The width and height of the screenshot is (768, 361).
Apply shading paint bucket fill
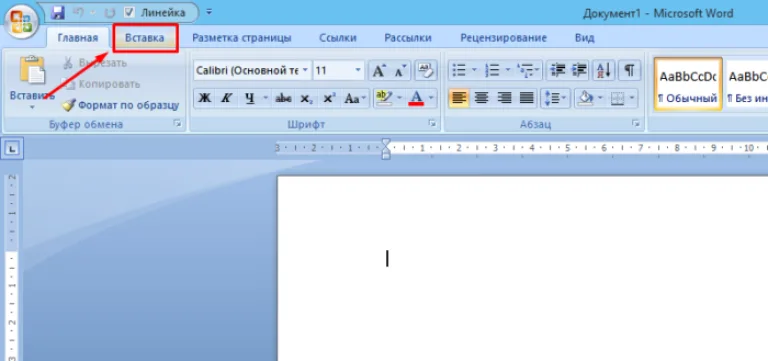pyautogui.click(x=585, y=98)
